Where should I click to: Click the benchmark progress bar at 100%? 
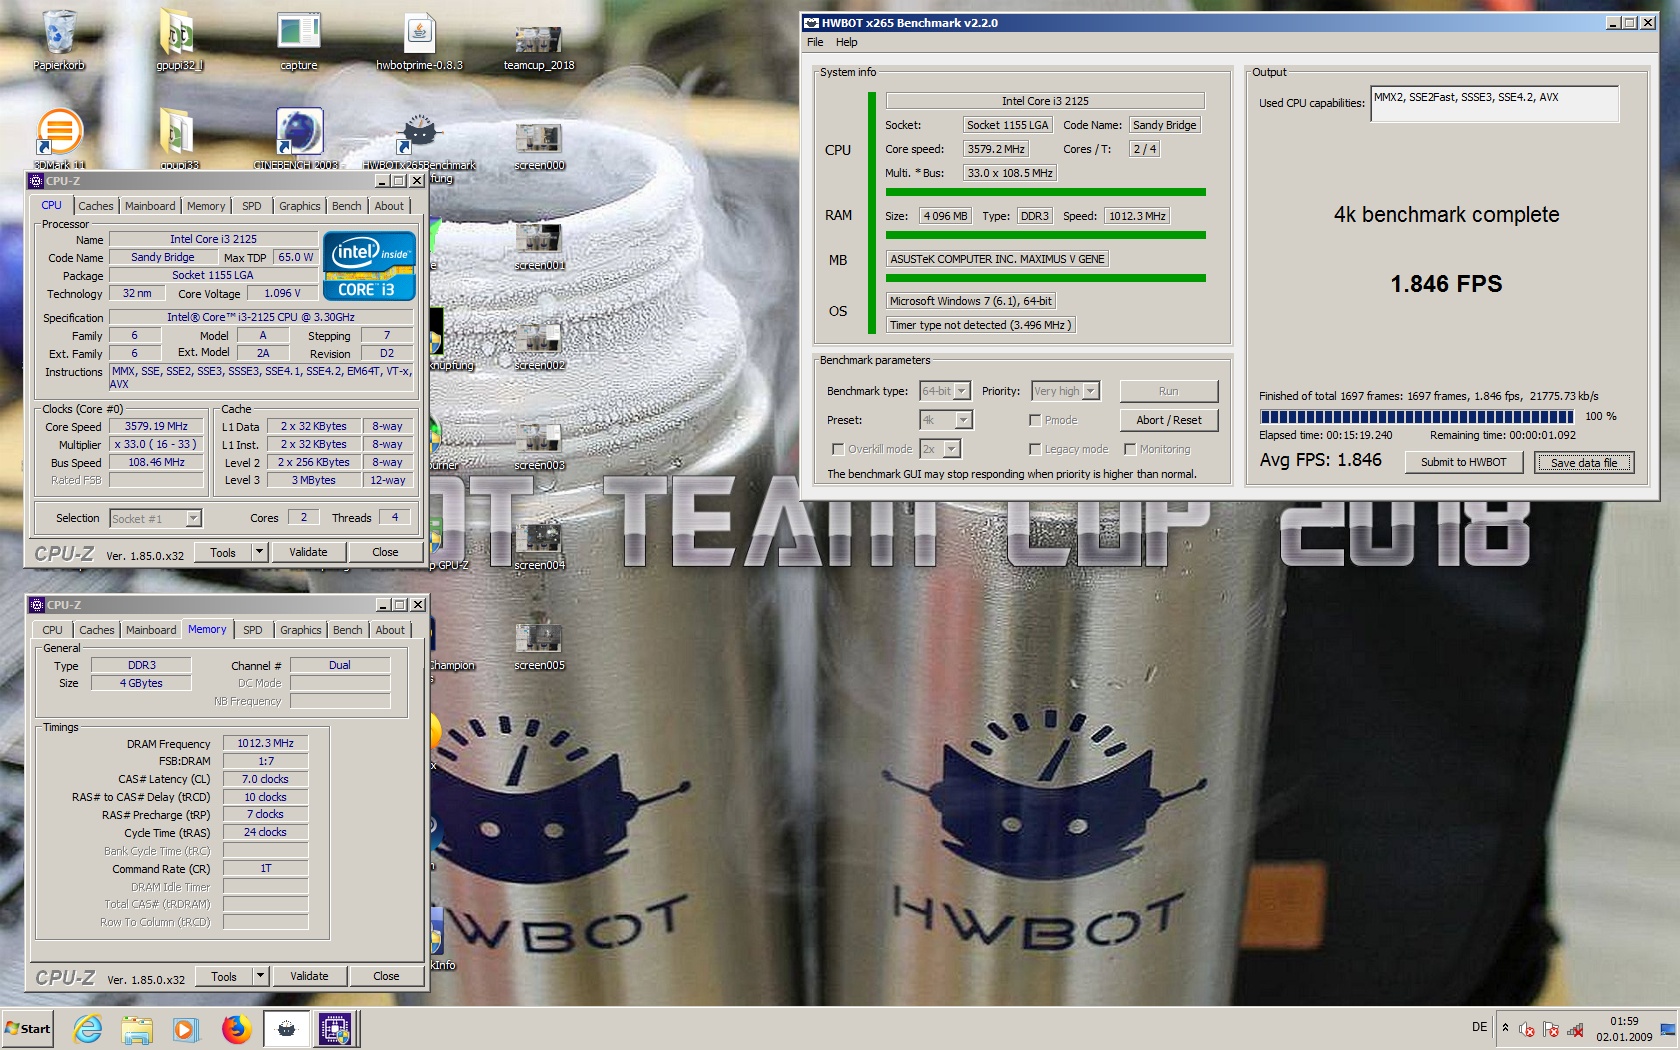1416,416
